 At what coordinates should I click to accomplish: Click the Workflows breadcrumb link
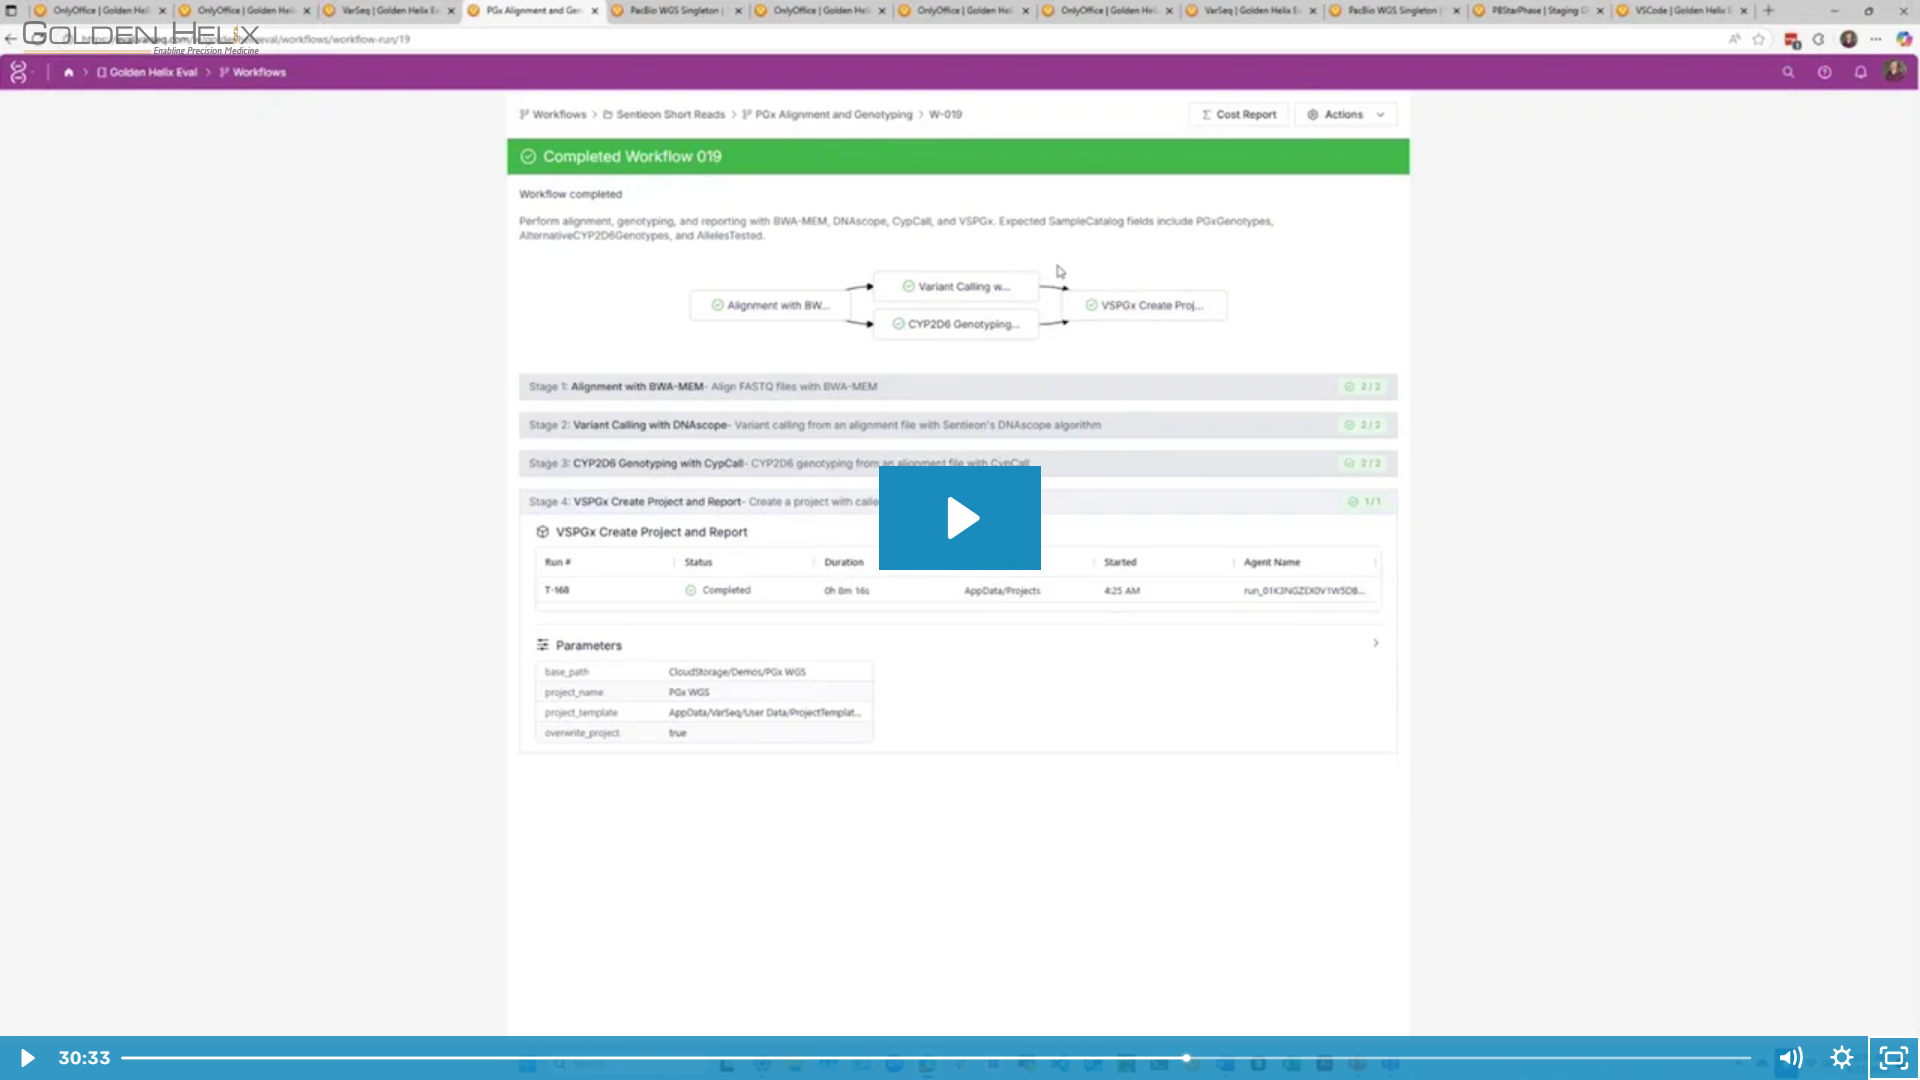coord(553,114)
